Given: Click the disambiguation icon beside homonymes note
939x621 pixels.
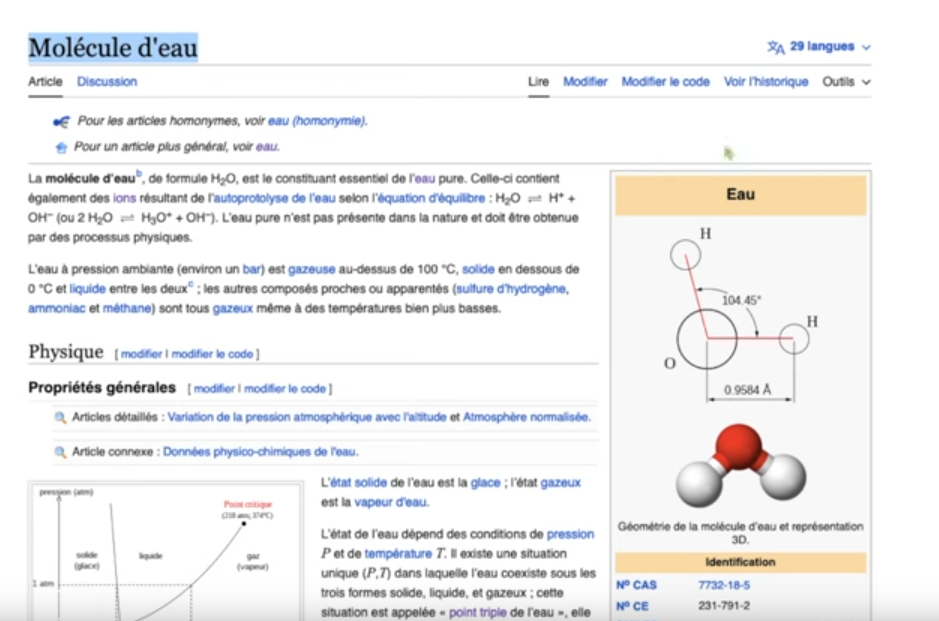Looking at the screenshot, I should point(60,121).
